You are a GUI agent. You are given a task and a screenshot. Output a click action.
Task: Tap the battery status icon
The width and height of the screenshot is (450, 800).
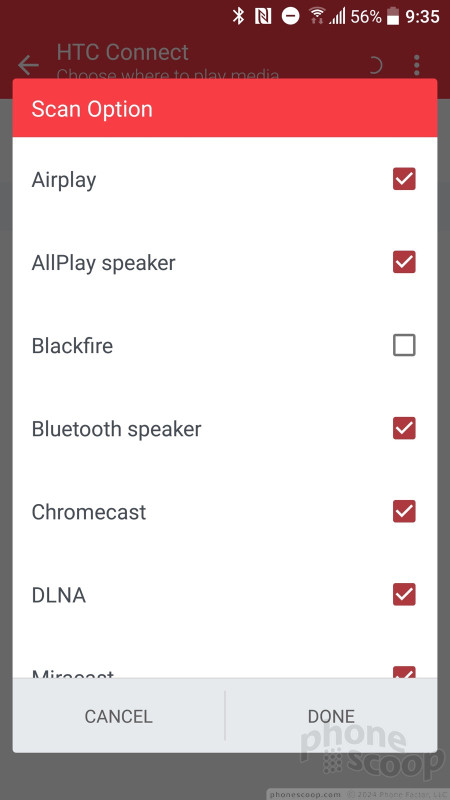tap(392, 16)
